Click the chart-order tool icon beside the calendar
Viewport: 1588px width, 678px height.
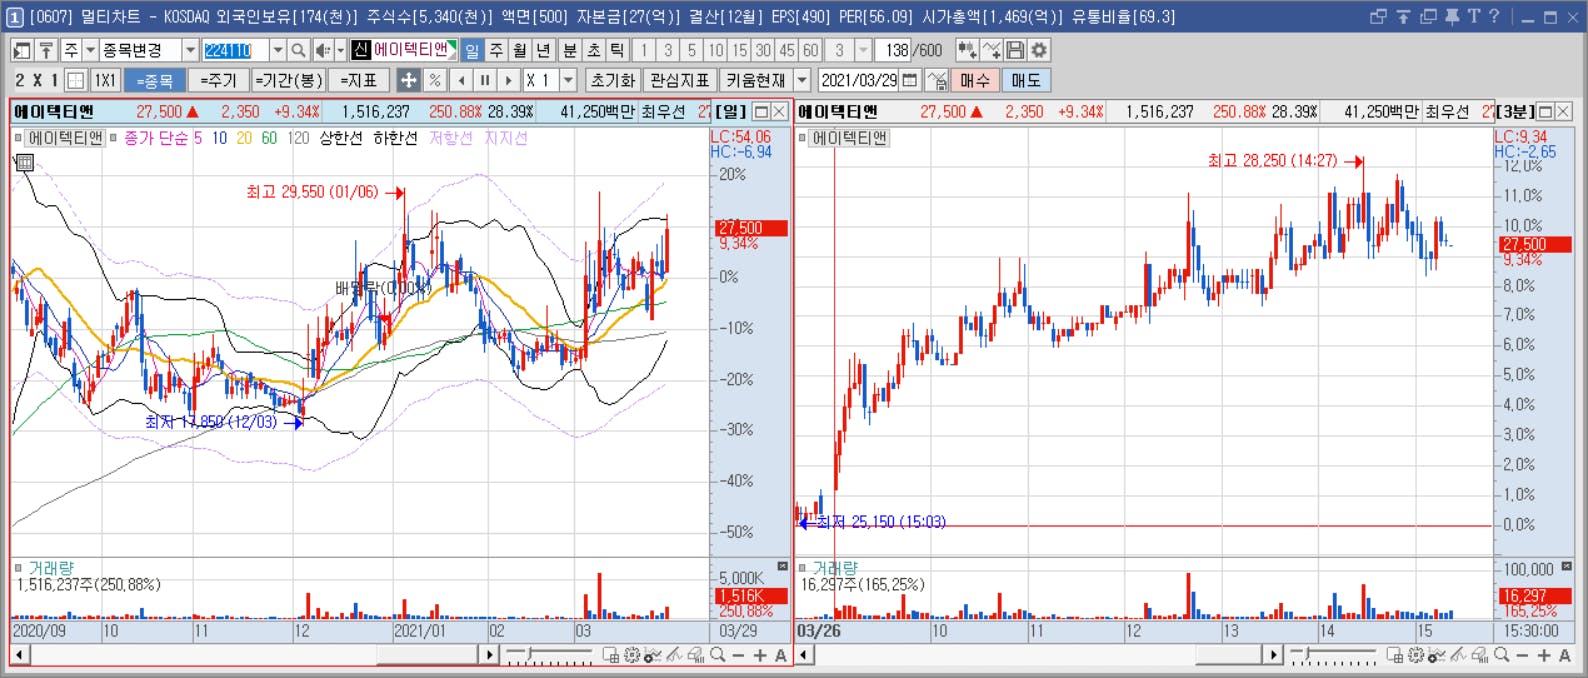(x=937, y=80)
